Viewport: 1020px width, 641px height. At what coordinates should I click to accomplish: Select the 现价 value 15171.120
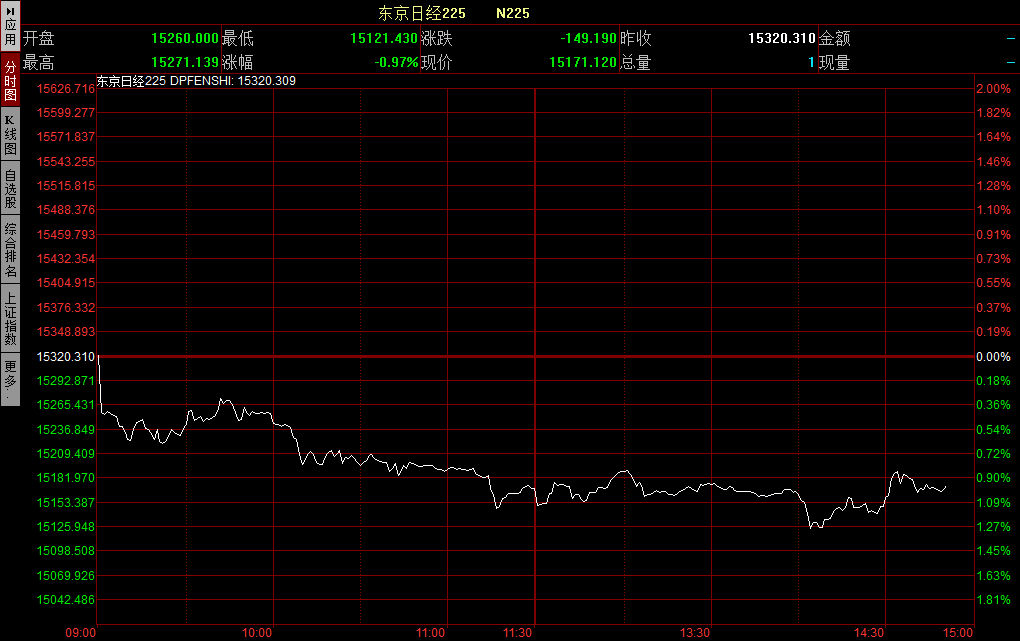click(x=583, y=63)
